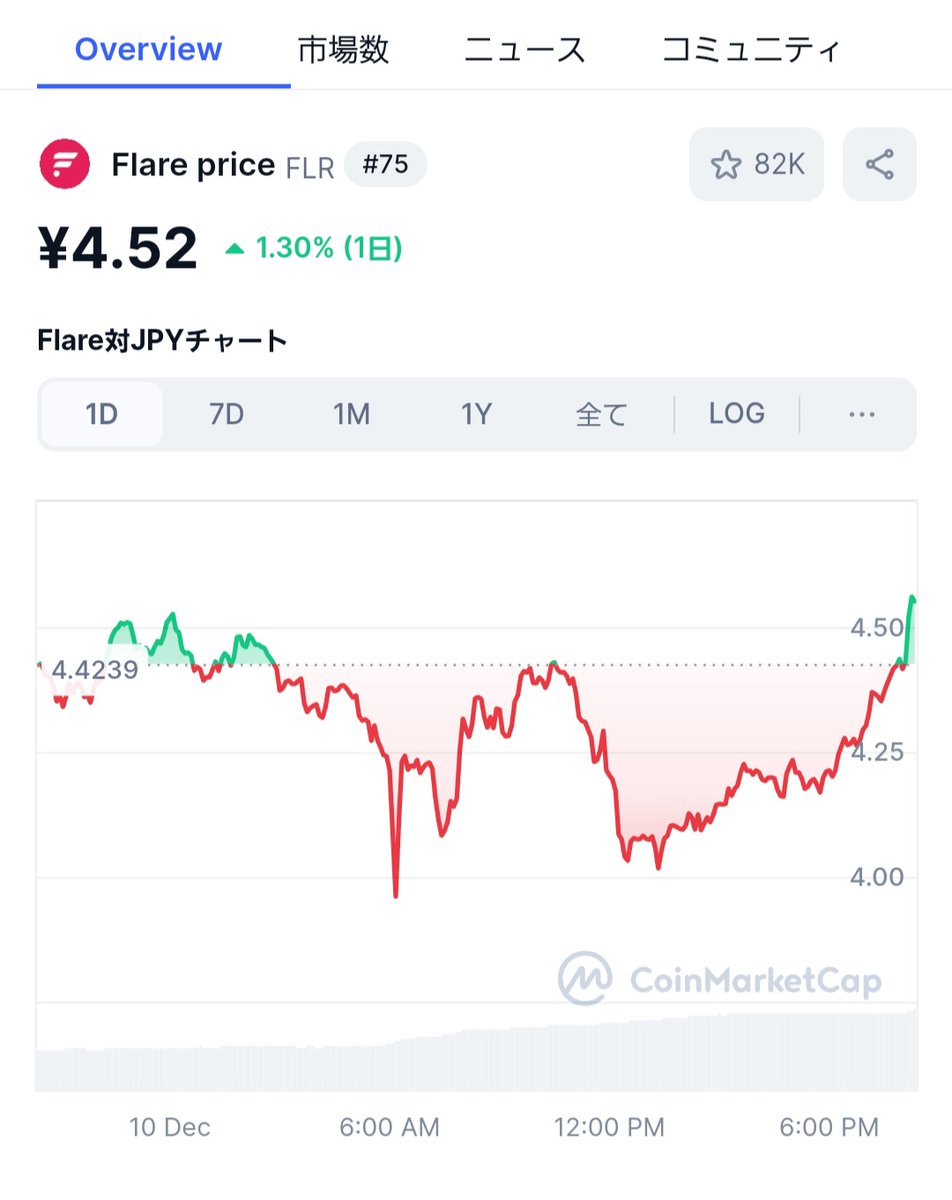Tap the volume bars under the chart
The image size is (952, 1200).
[x=476, y=1050]
